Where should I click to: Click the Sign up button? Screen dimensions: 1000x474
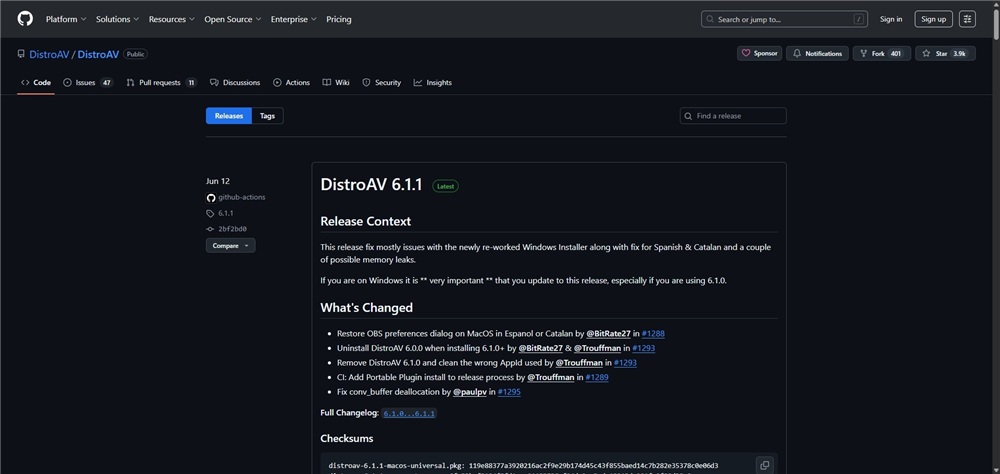tap(934, 19)
